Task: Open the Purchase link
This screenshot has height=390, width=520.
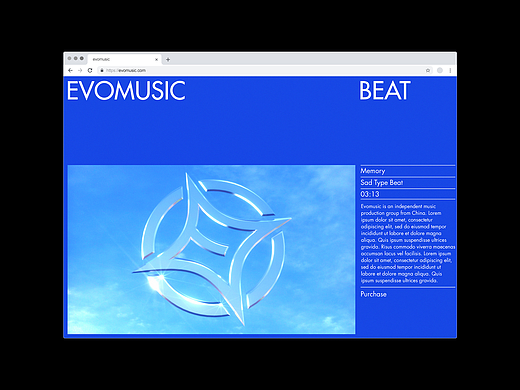Action: [x=373, y=294]
